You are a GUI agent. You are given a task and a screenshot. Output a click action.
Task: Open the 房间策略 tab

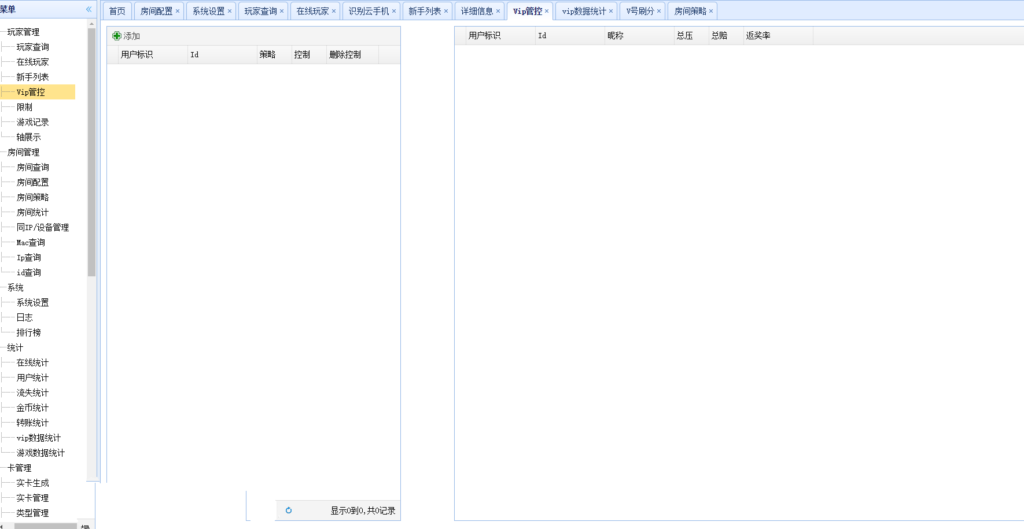coord(690,11)
